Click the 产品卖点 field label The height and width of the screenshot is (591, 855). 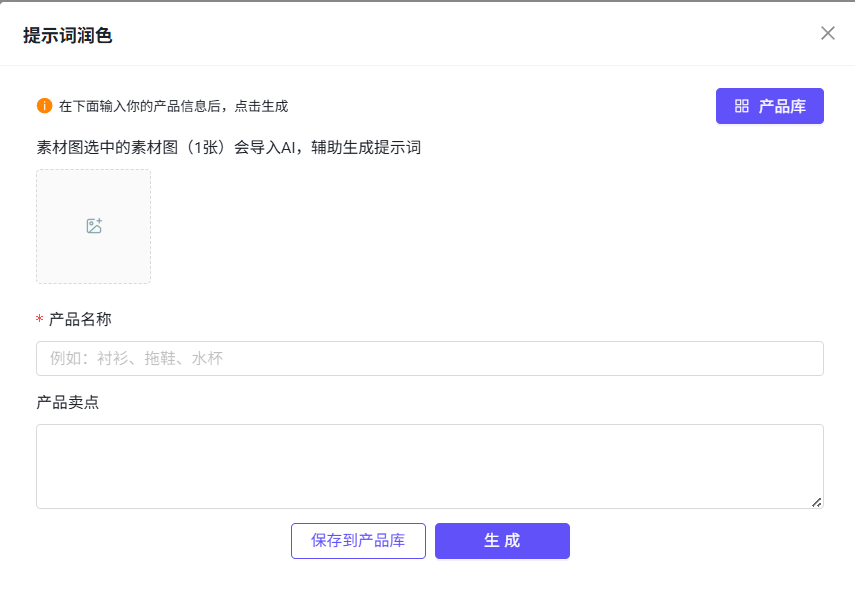point(67,402)
